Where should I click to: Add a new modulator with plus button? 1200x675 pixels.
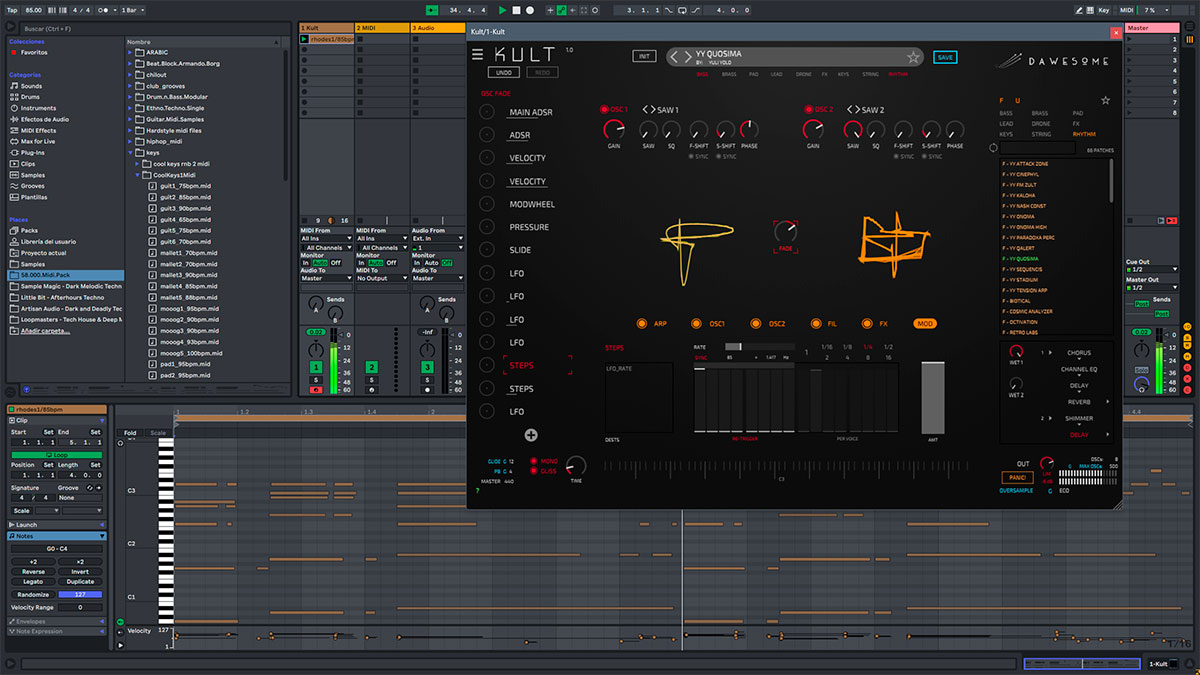(531, 435)
